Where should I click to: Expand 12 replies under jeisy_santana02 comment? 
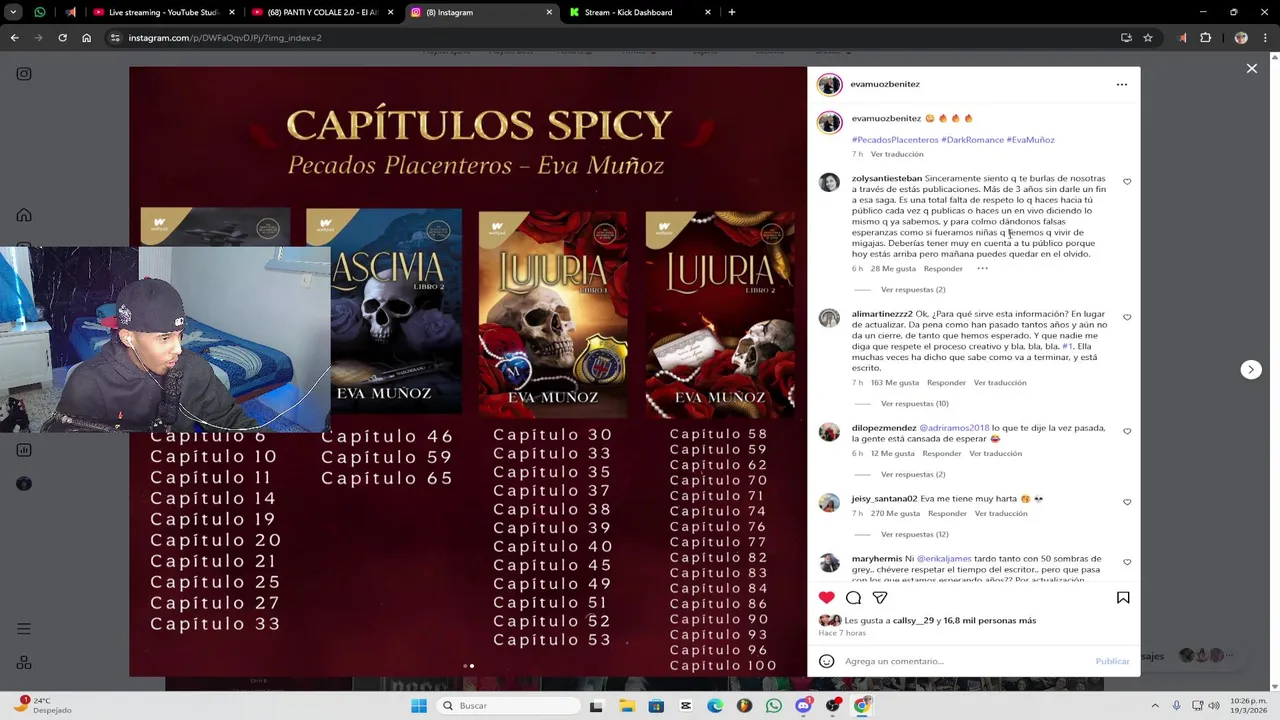click(x=914, y=534)
